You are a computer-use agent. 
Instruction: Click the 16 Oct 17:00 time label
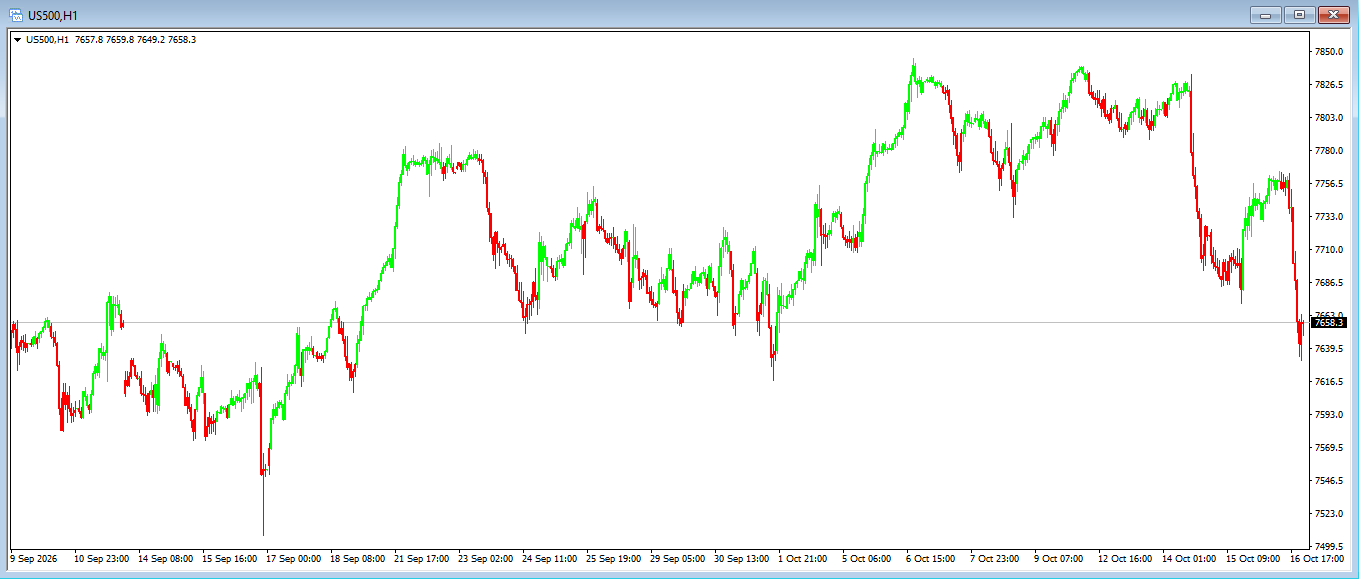[1316, 559]
